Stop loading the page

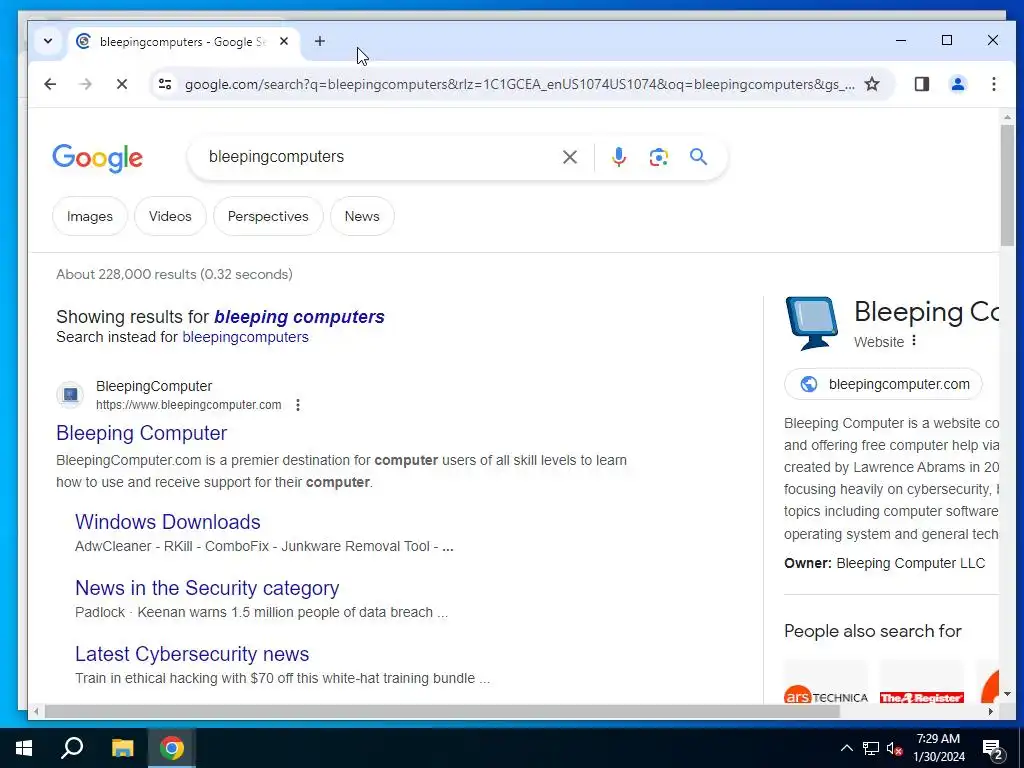[121, 84]
